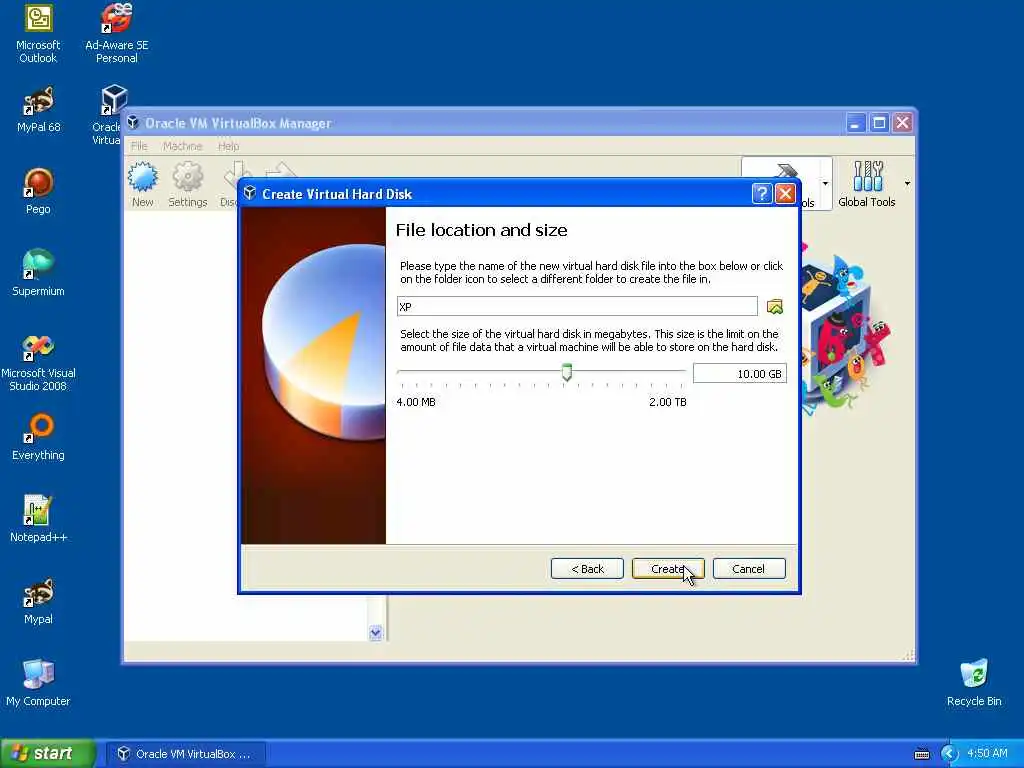1024x768 pixels.
Task: Click the hard disk file name field containing XP
Action: tap(577, 306)
